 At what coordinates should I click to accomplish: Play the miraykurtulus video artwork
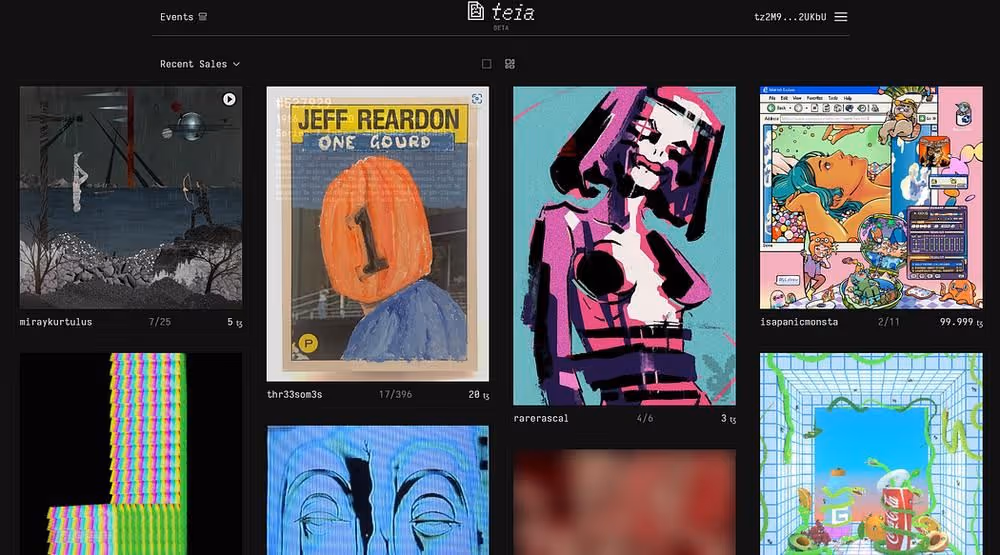[229, 100]
